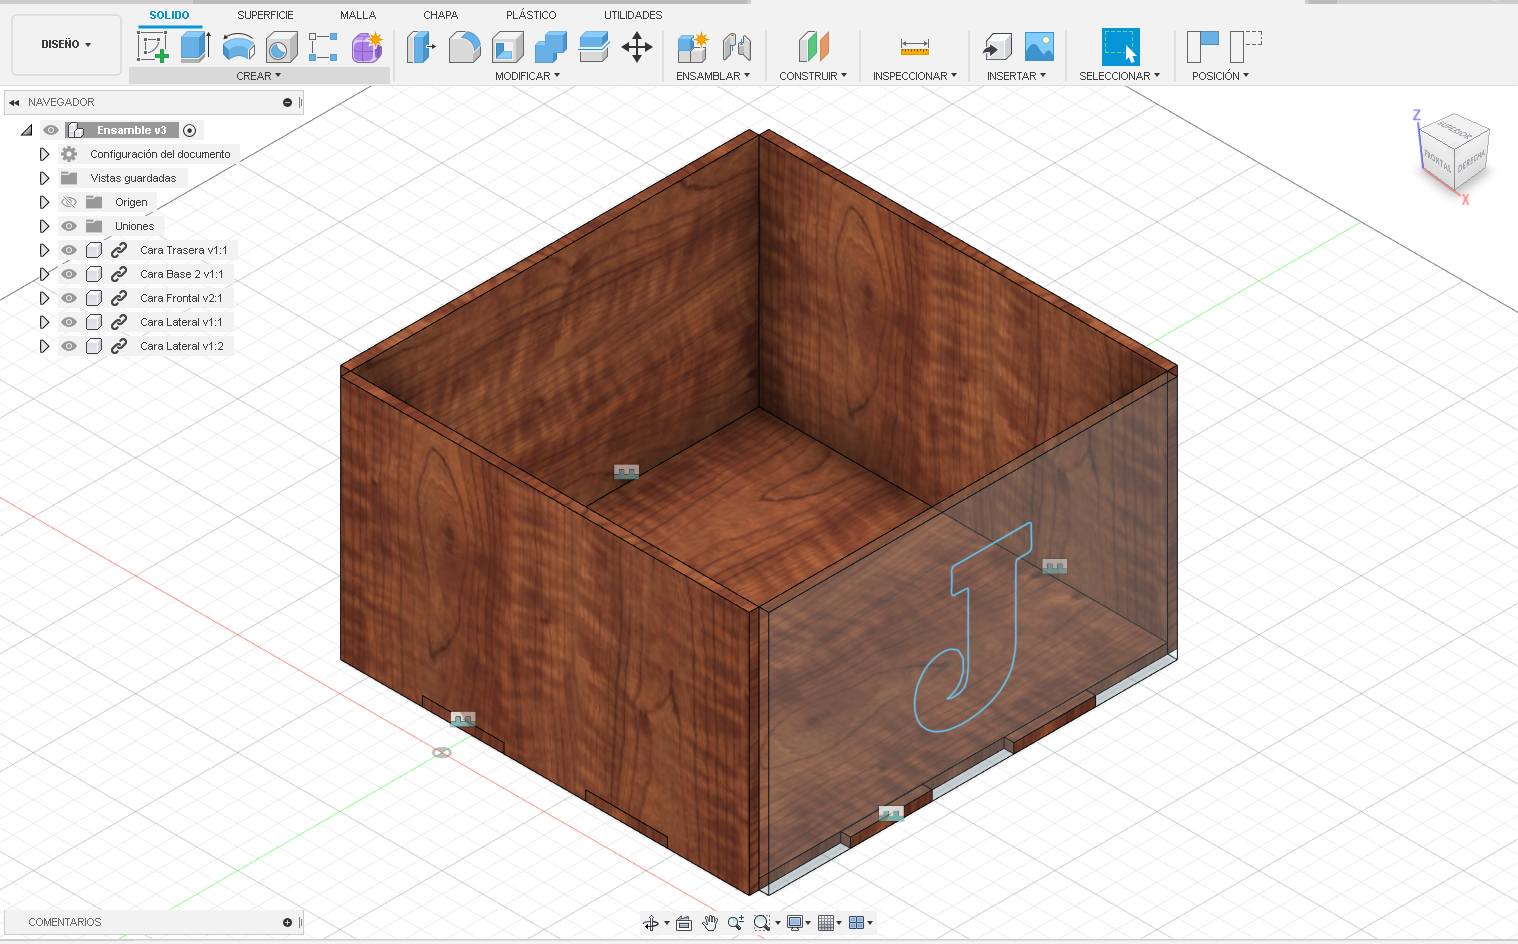This screenshot has height=944, width=1518.
Task: Toggle visibility of Ensamble v3
Action: pos(51,130)
